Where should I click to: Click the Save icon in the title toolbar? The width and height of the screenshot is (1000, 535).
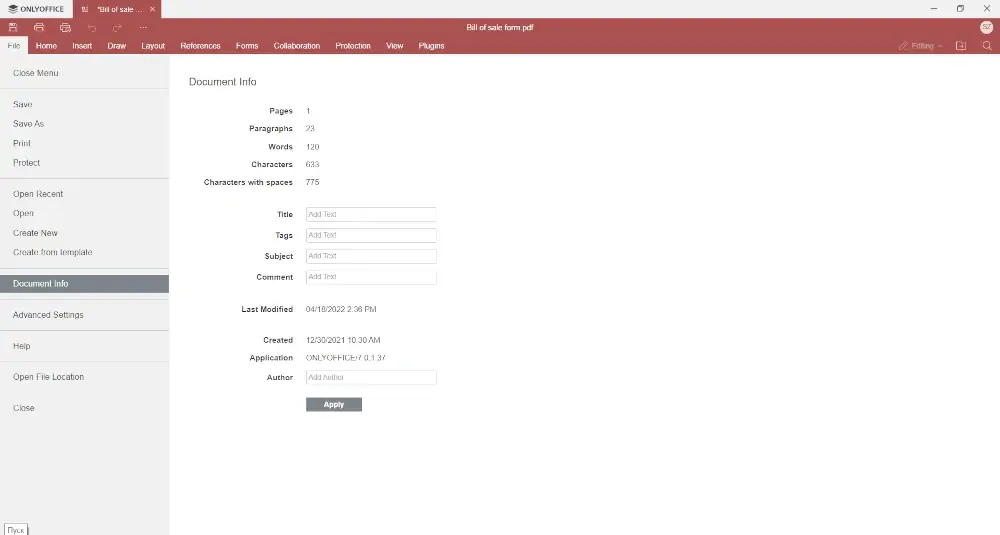coord(13,28)
